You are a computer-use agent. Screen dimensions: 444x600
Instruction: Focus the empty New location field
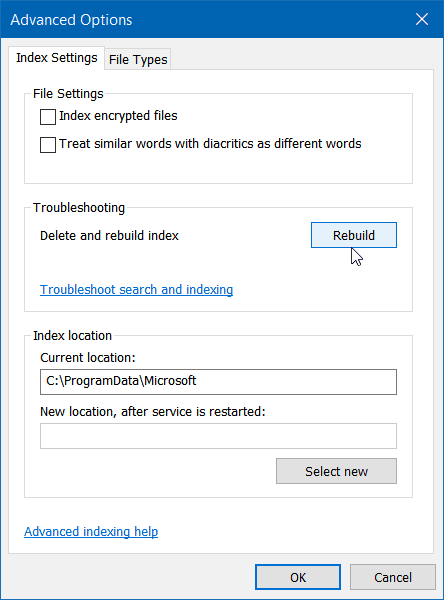point(218,435)
